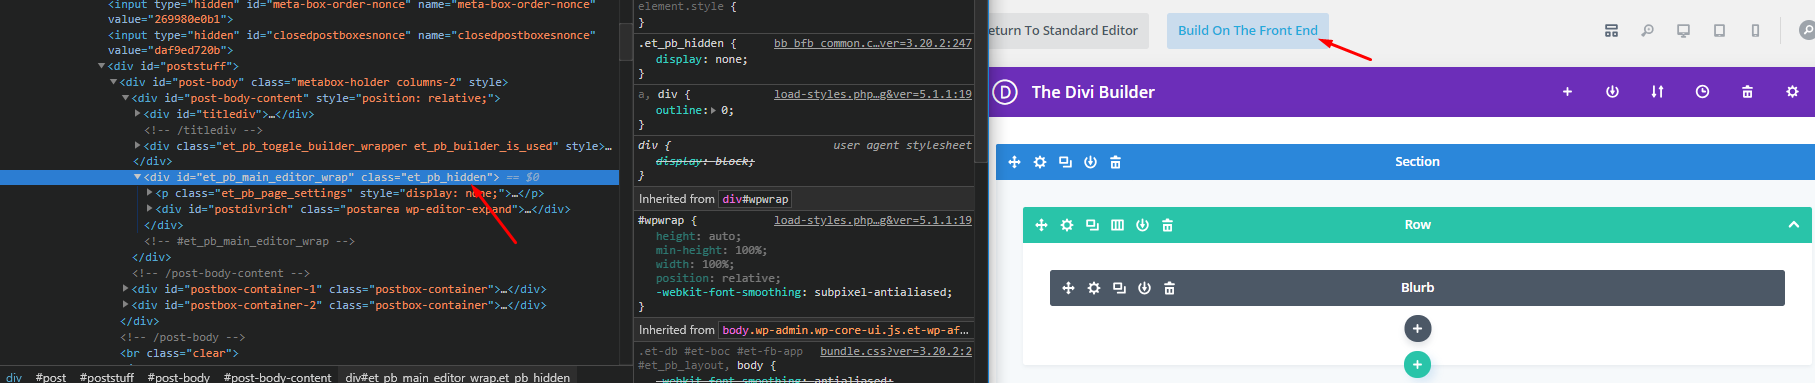Click the clear layout trash icon in Divi Builder header
The image size is (1815, 383).
1747,92
